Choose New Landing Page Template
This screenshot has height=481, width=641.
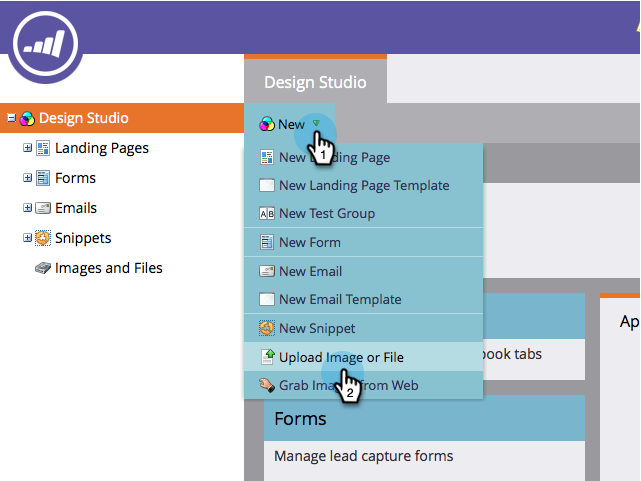pyautogui.click(x=363, y=185)
